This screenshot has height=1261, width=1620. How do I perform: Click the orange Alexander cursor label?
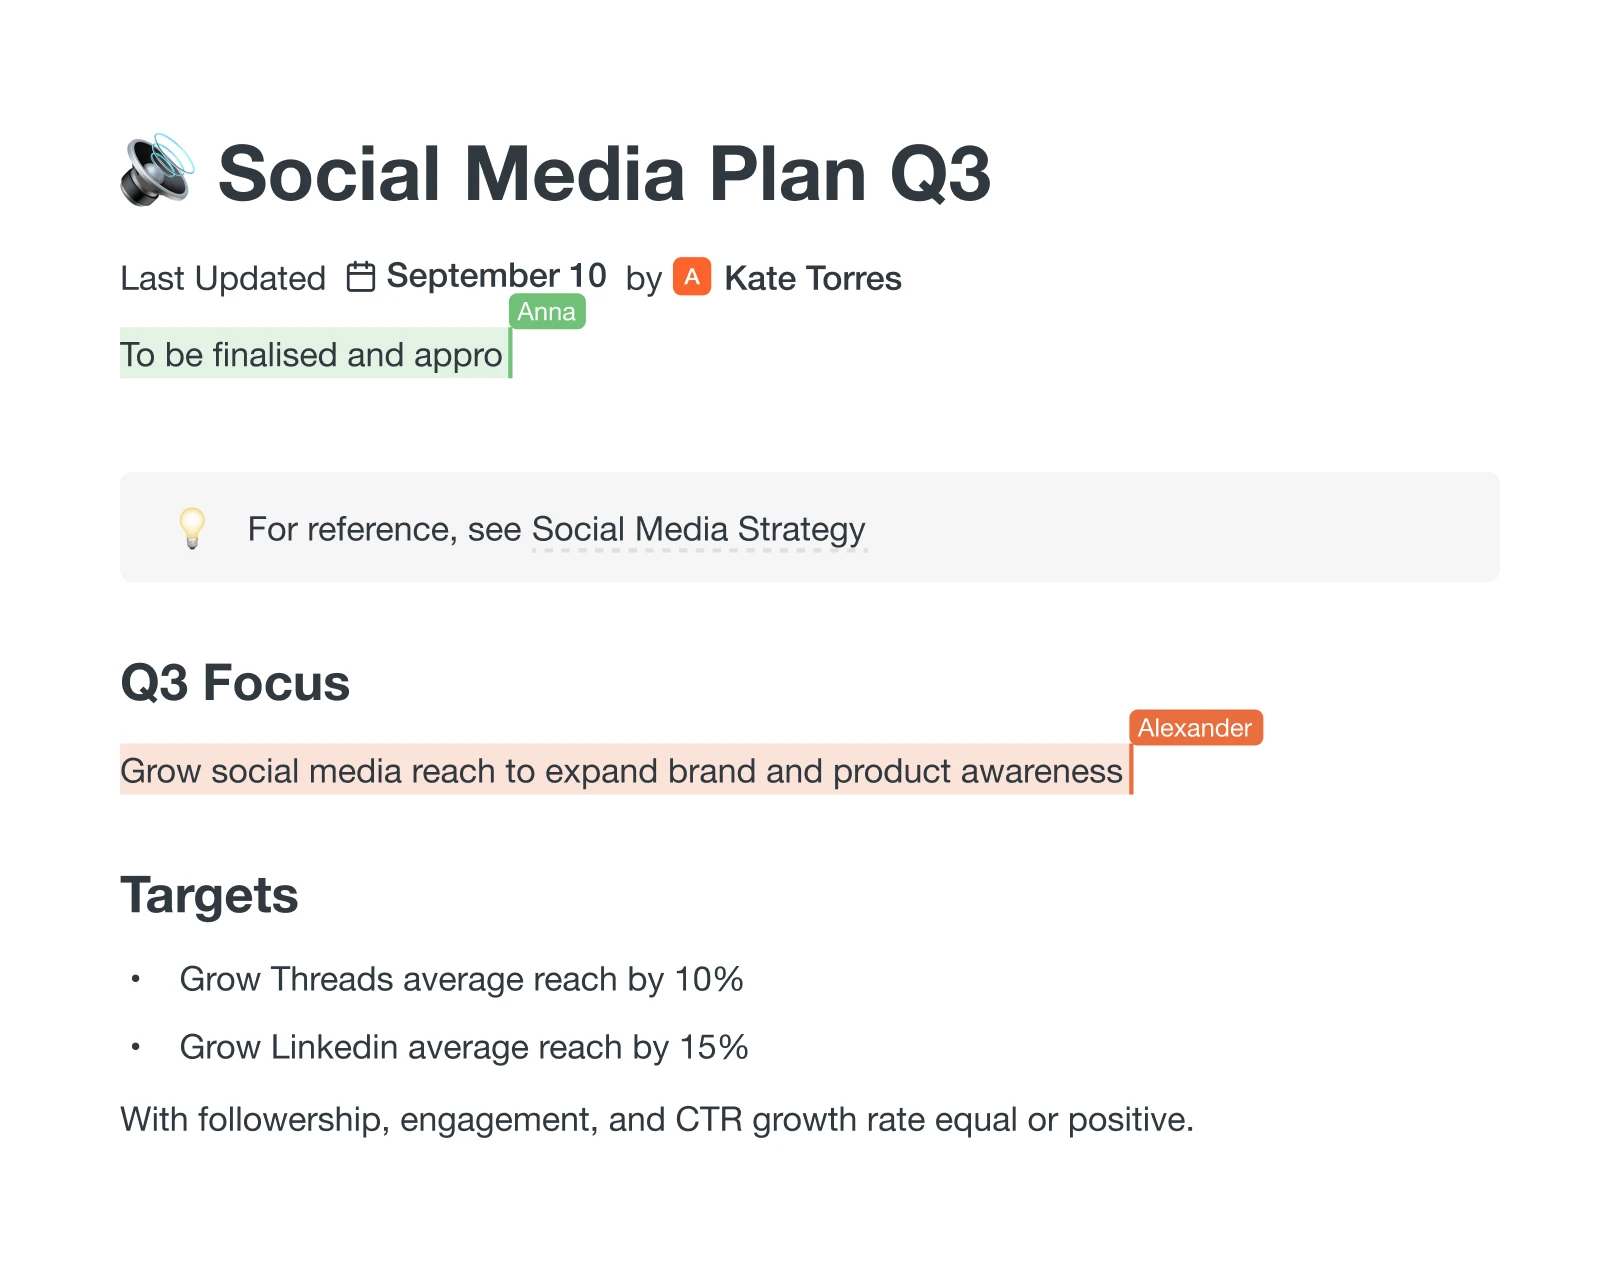1195,728
